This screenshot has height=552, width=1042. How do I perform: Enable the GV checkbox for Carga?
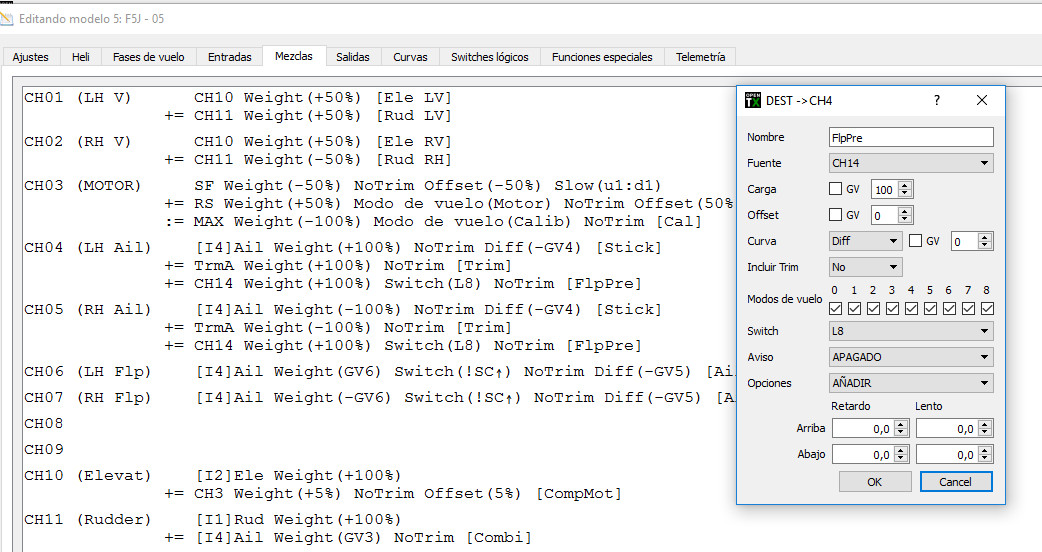click(836, 189)
